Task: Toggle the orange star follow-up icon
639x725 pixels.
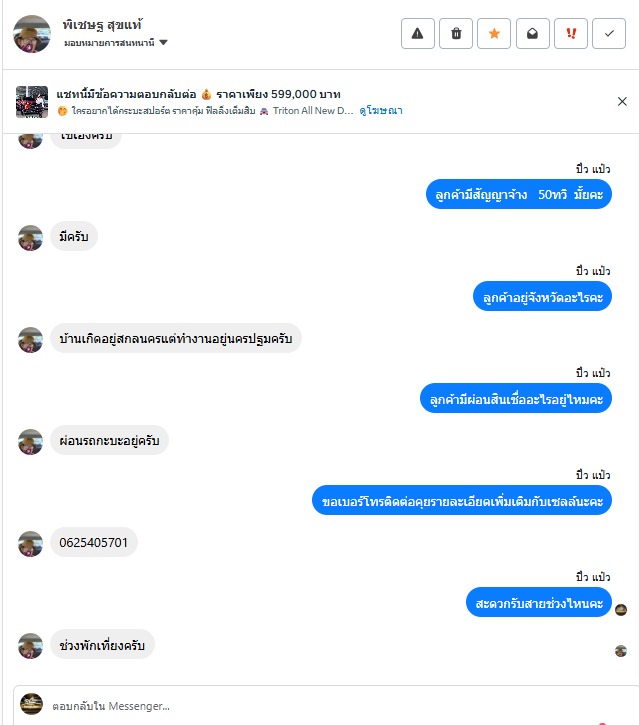Action: [494, 33]
